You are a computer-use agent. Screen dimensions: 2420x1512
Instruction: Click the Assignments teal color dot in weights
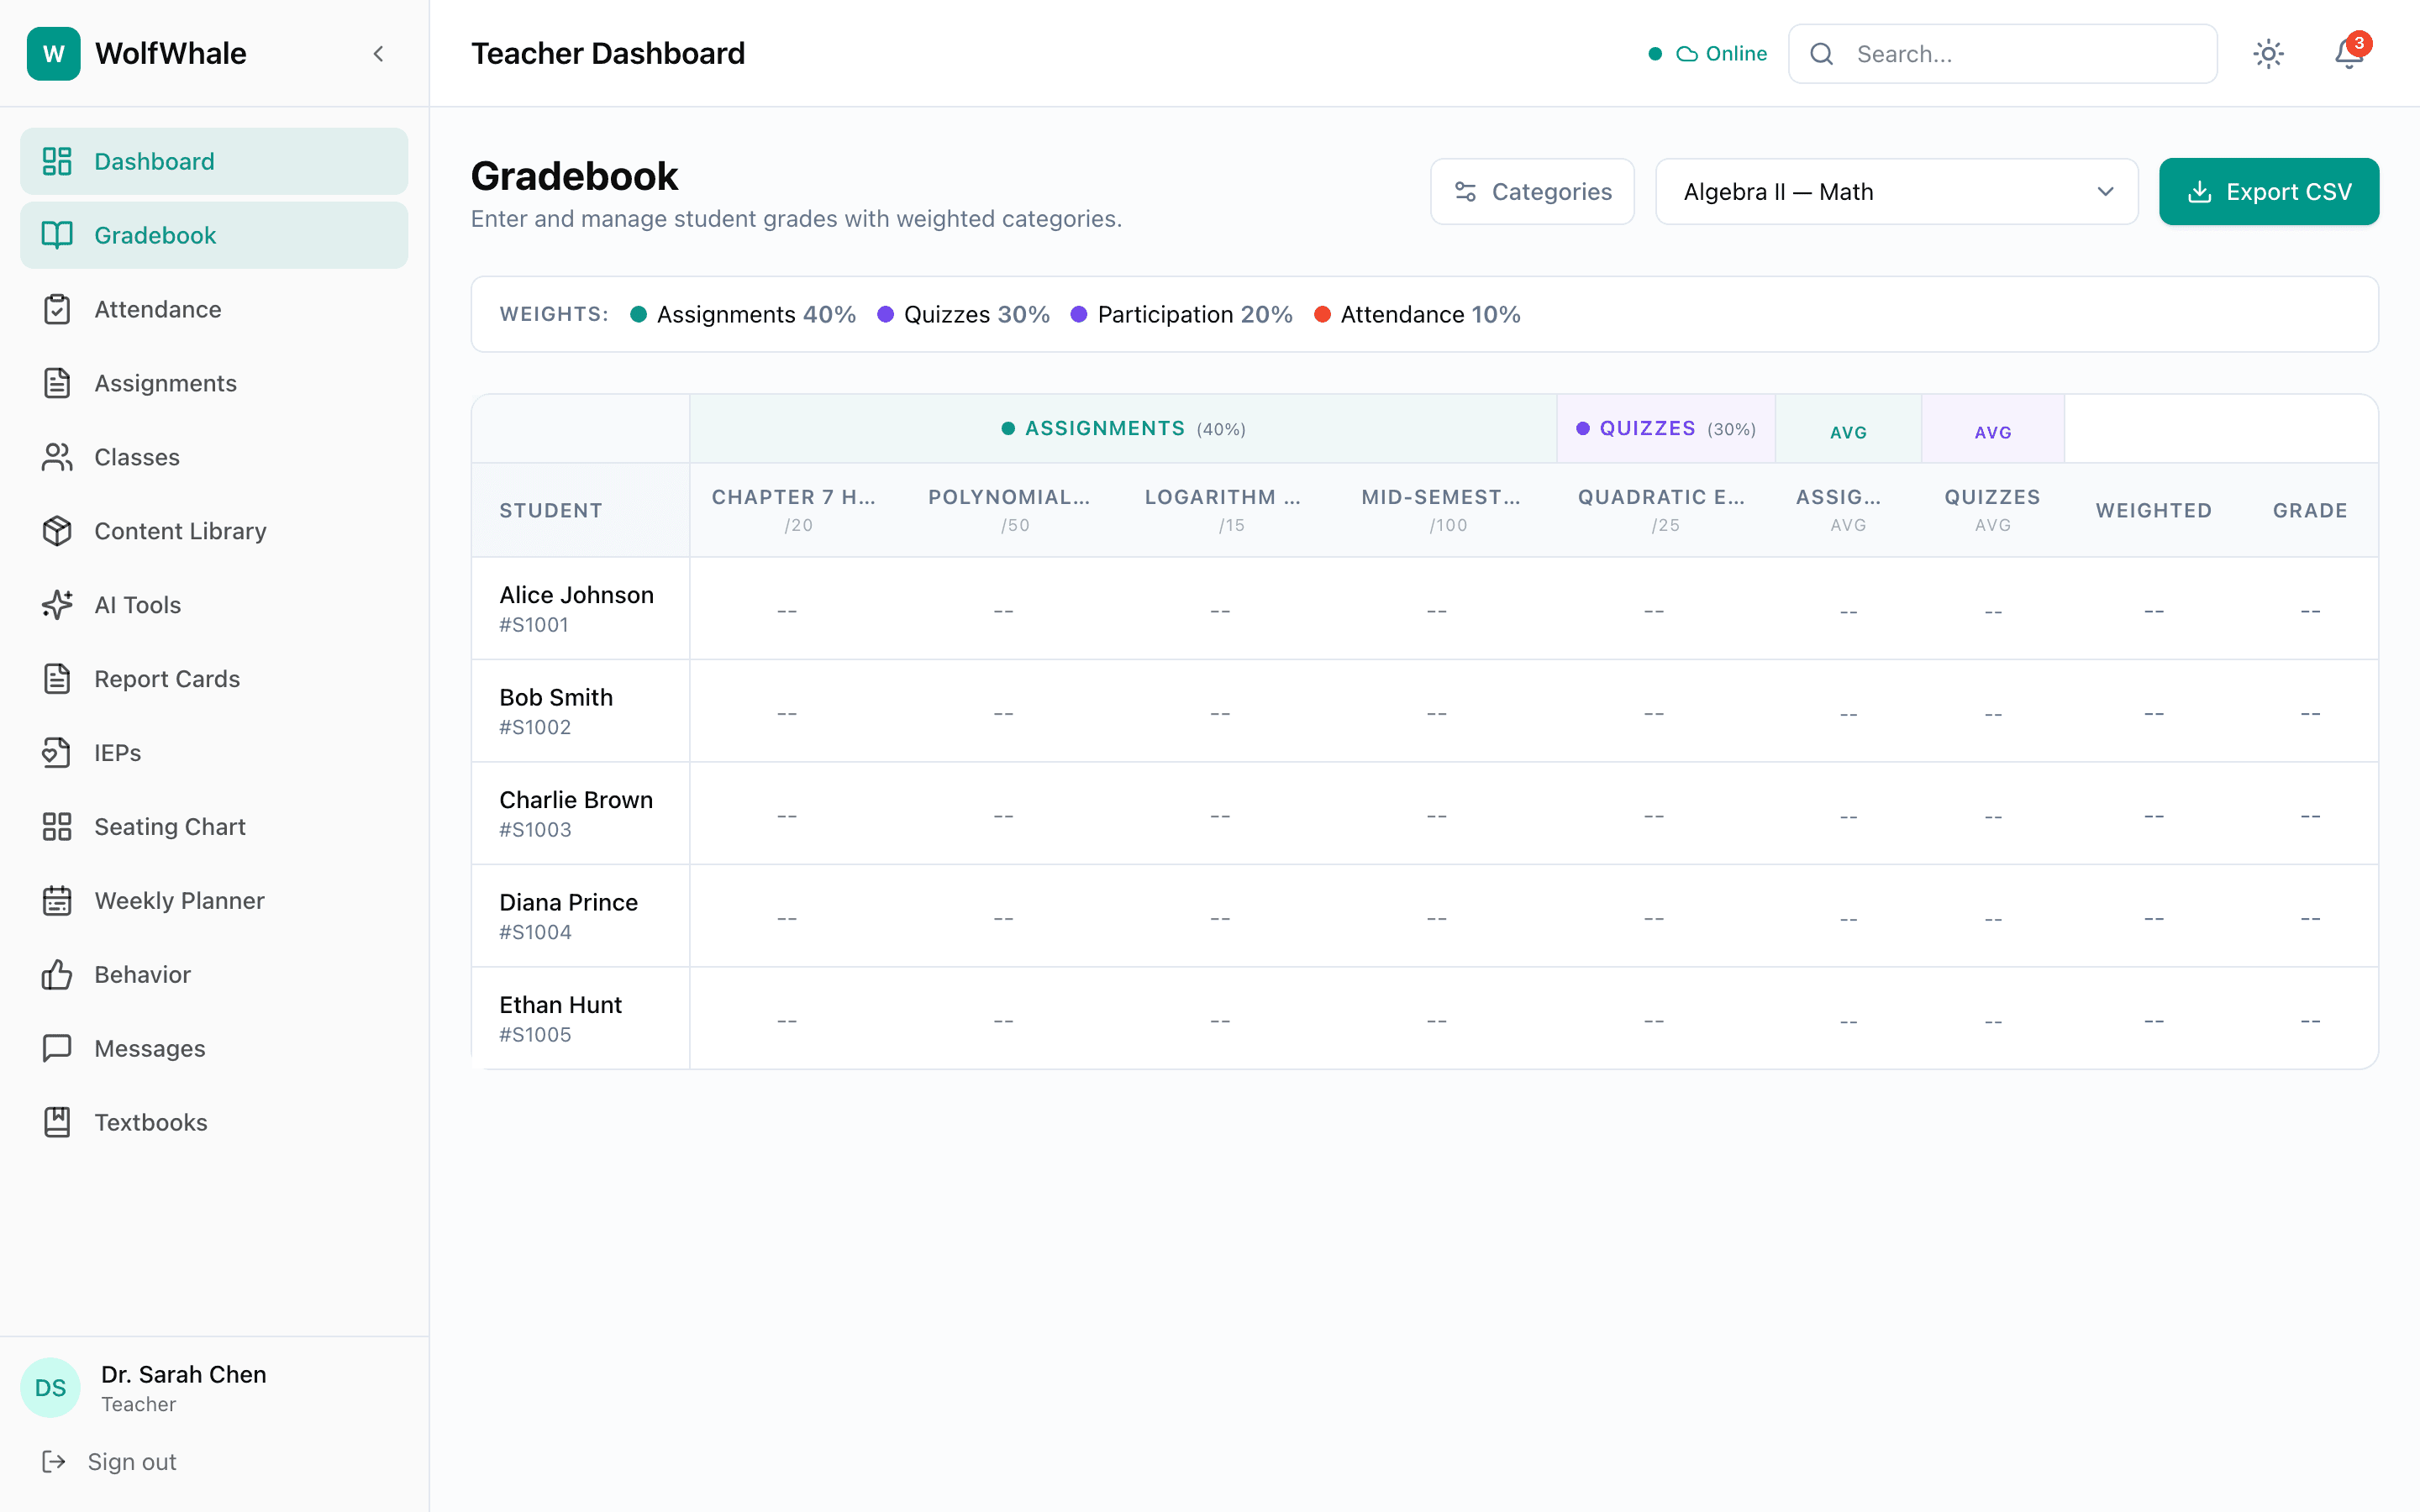pos(638,314)
